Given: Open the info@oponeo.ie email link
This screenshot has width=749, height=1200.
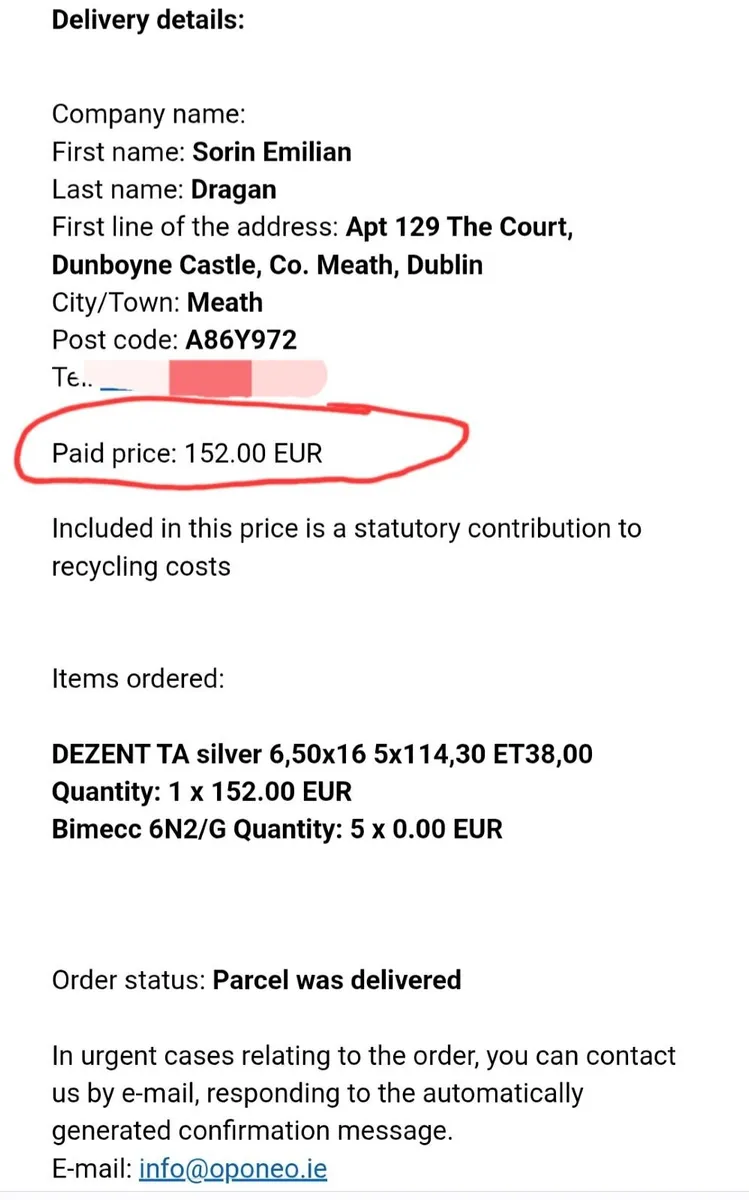Looking at the screenshot, I should tap(233, 1168).
